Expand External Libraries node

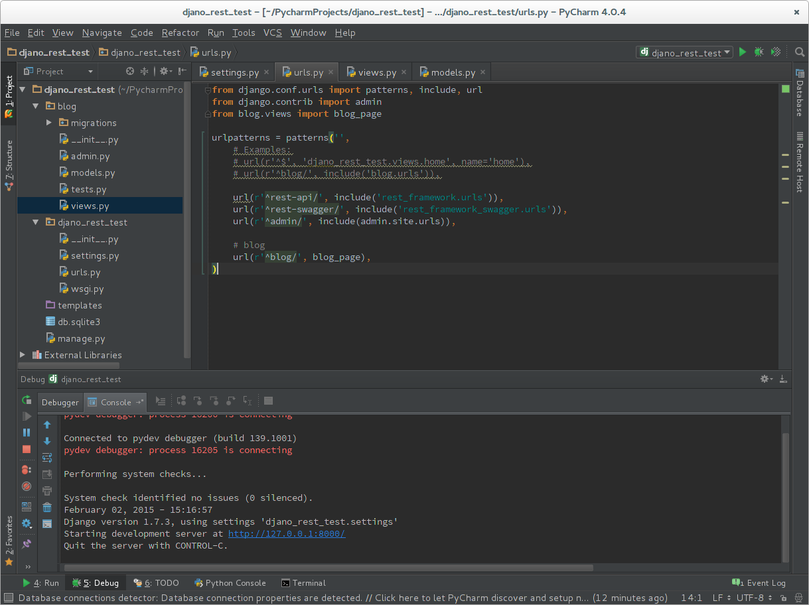click(x=23, y=355)
